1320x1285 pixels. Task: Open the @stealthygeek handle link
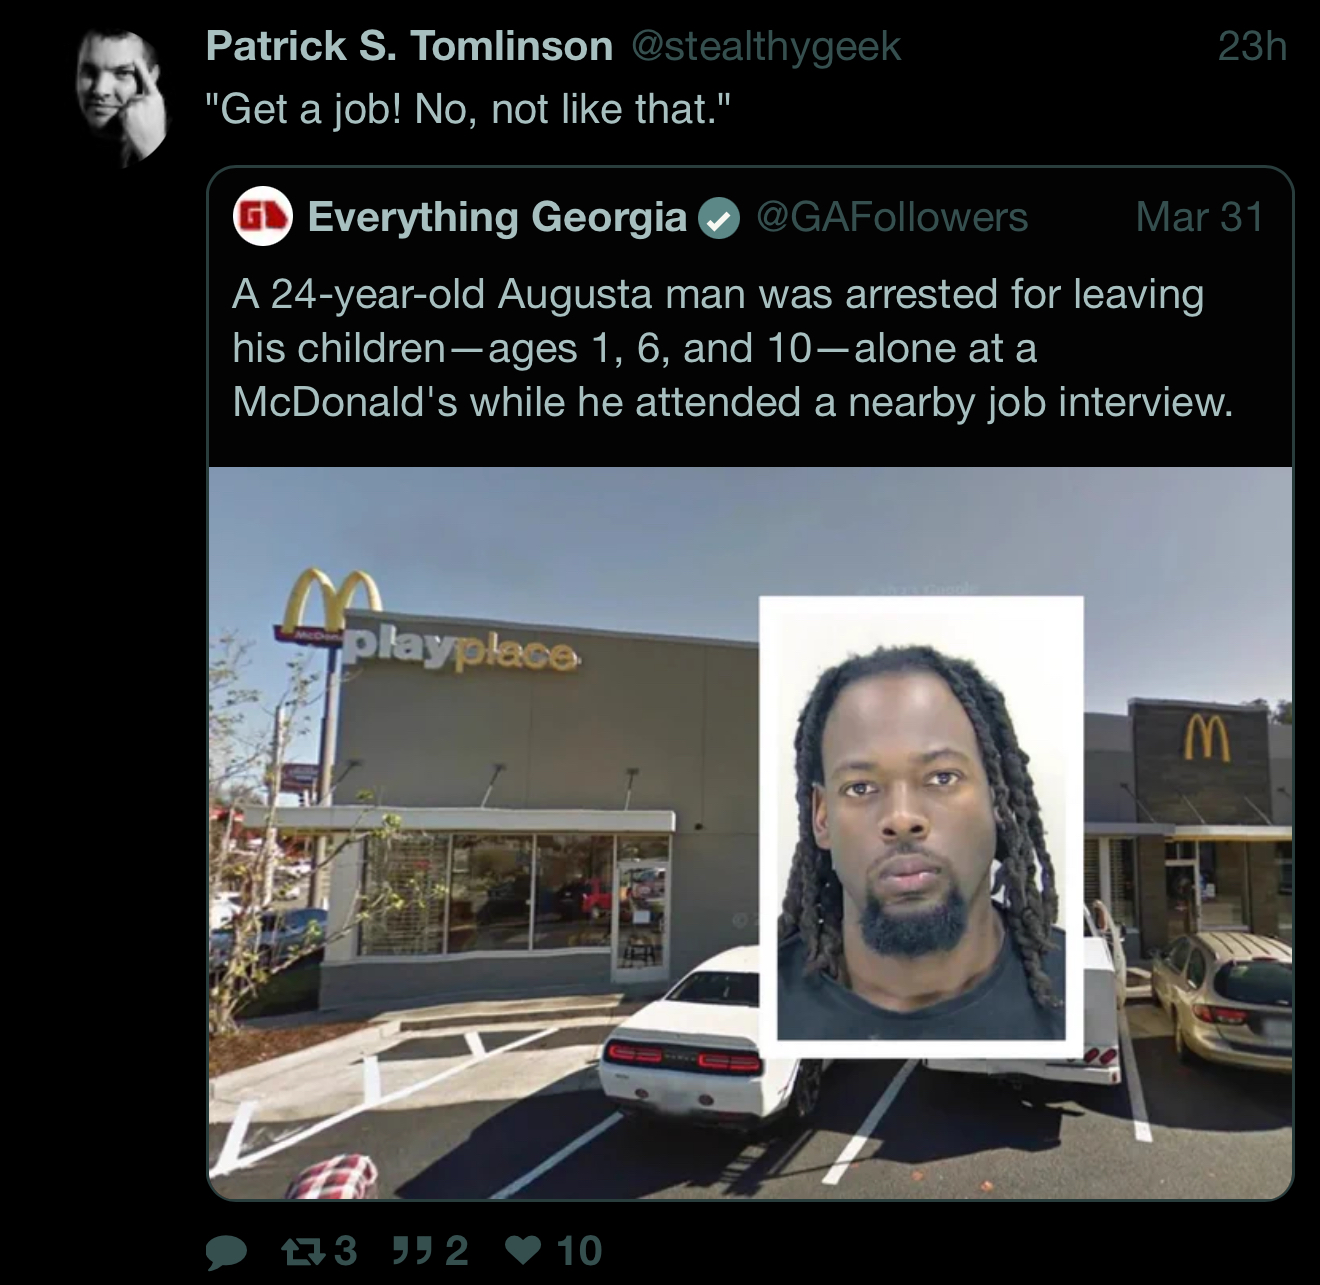tap(766, 46)
